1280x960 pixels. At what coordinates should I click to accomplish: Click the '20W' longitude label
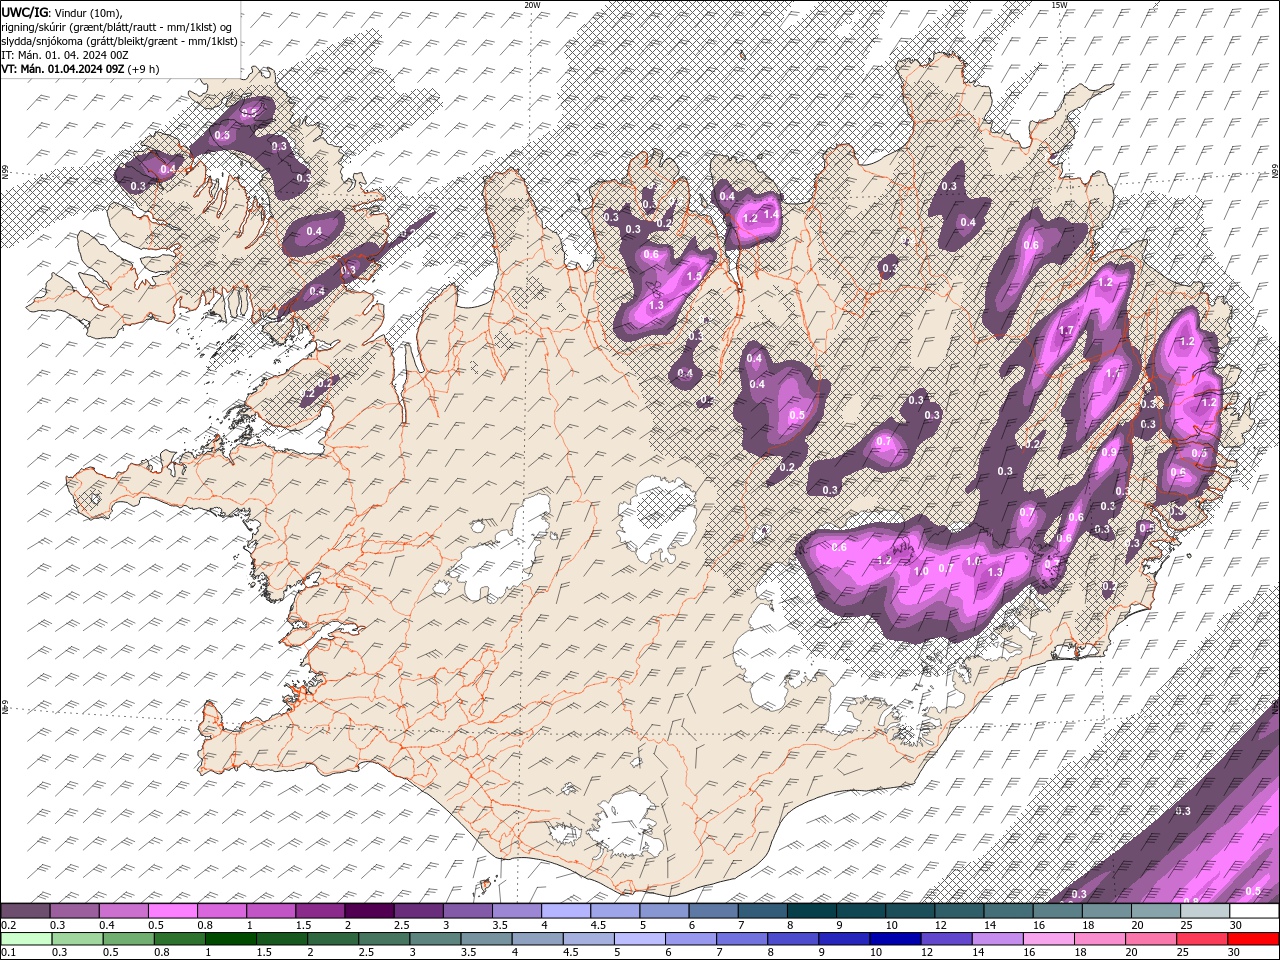coord(531,5)
